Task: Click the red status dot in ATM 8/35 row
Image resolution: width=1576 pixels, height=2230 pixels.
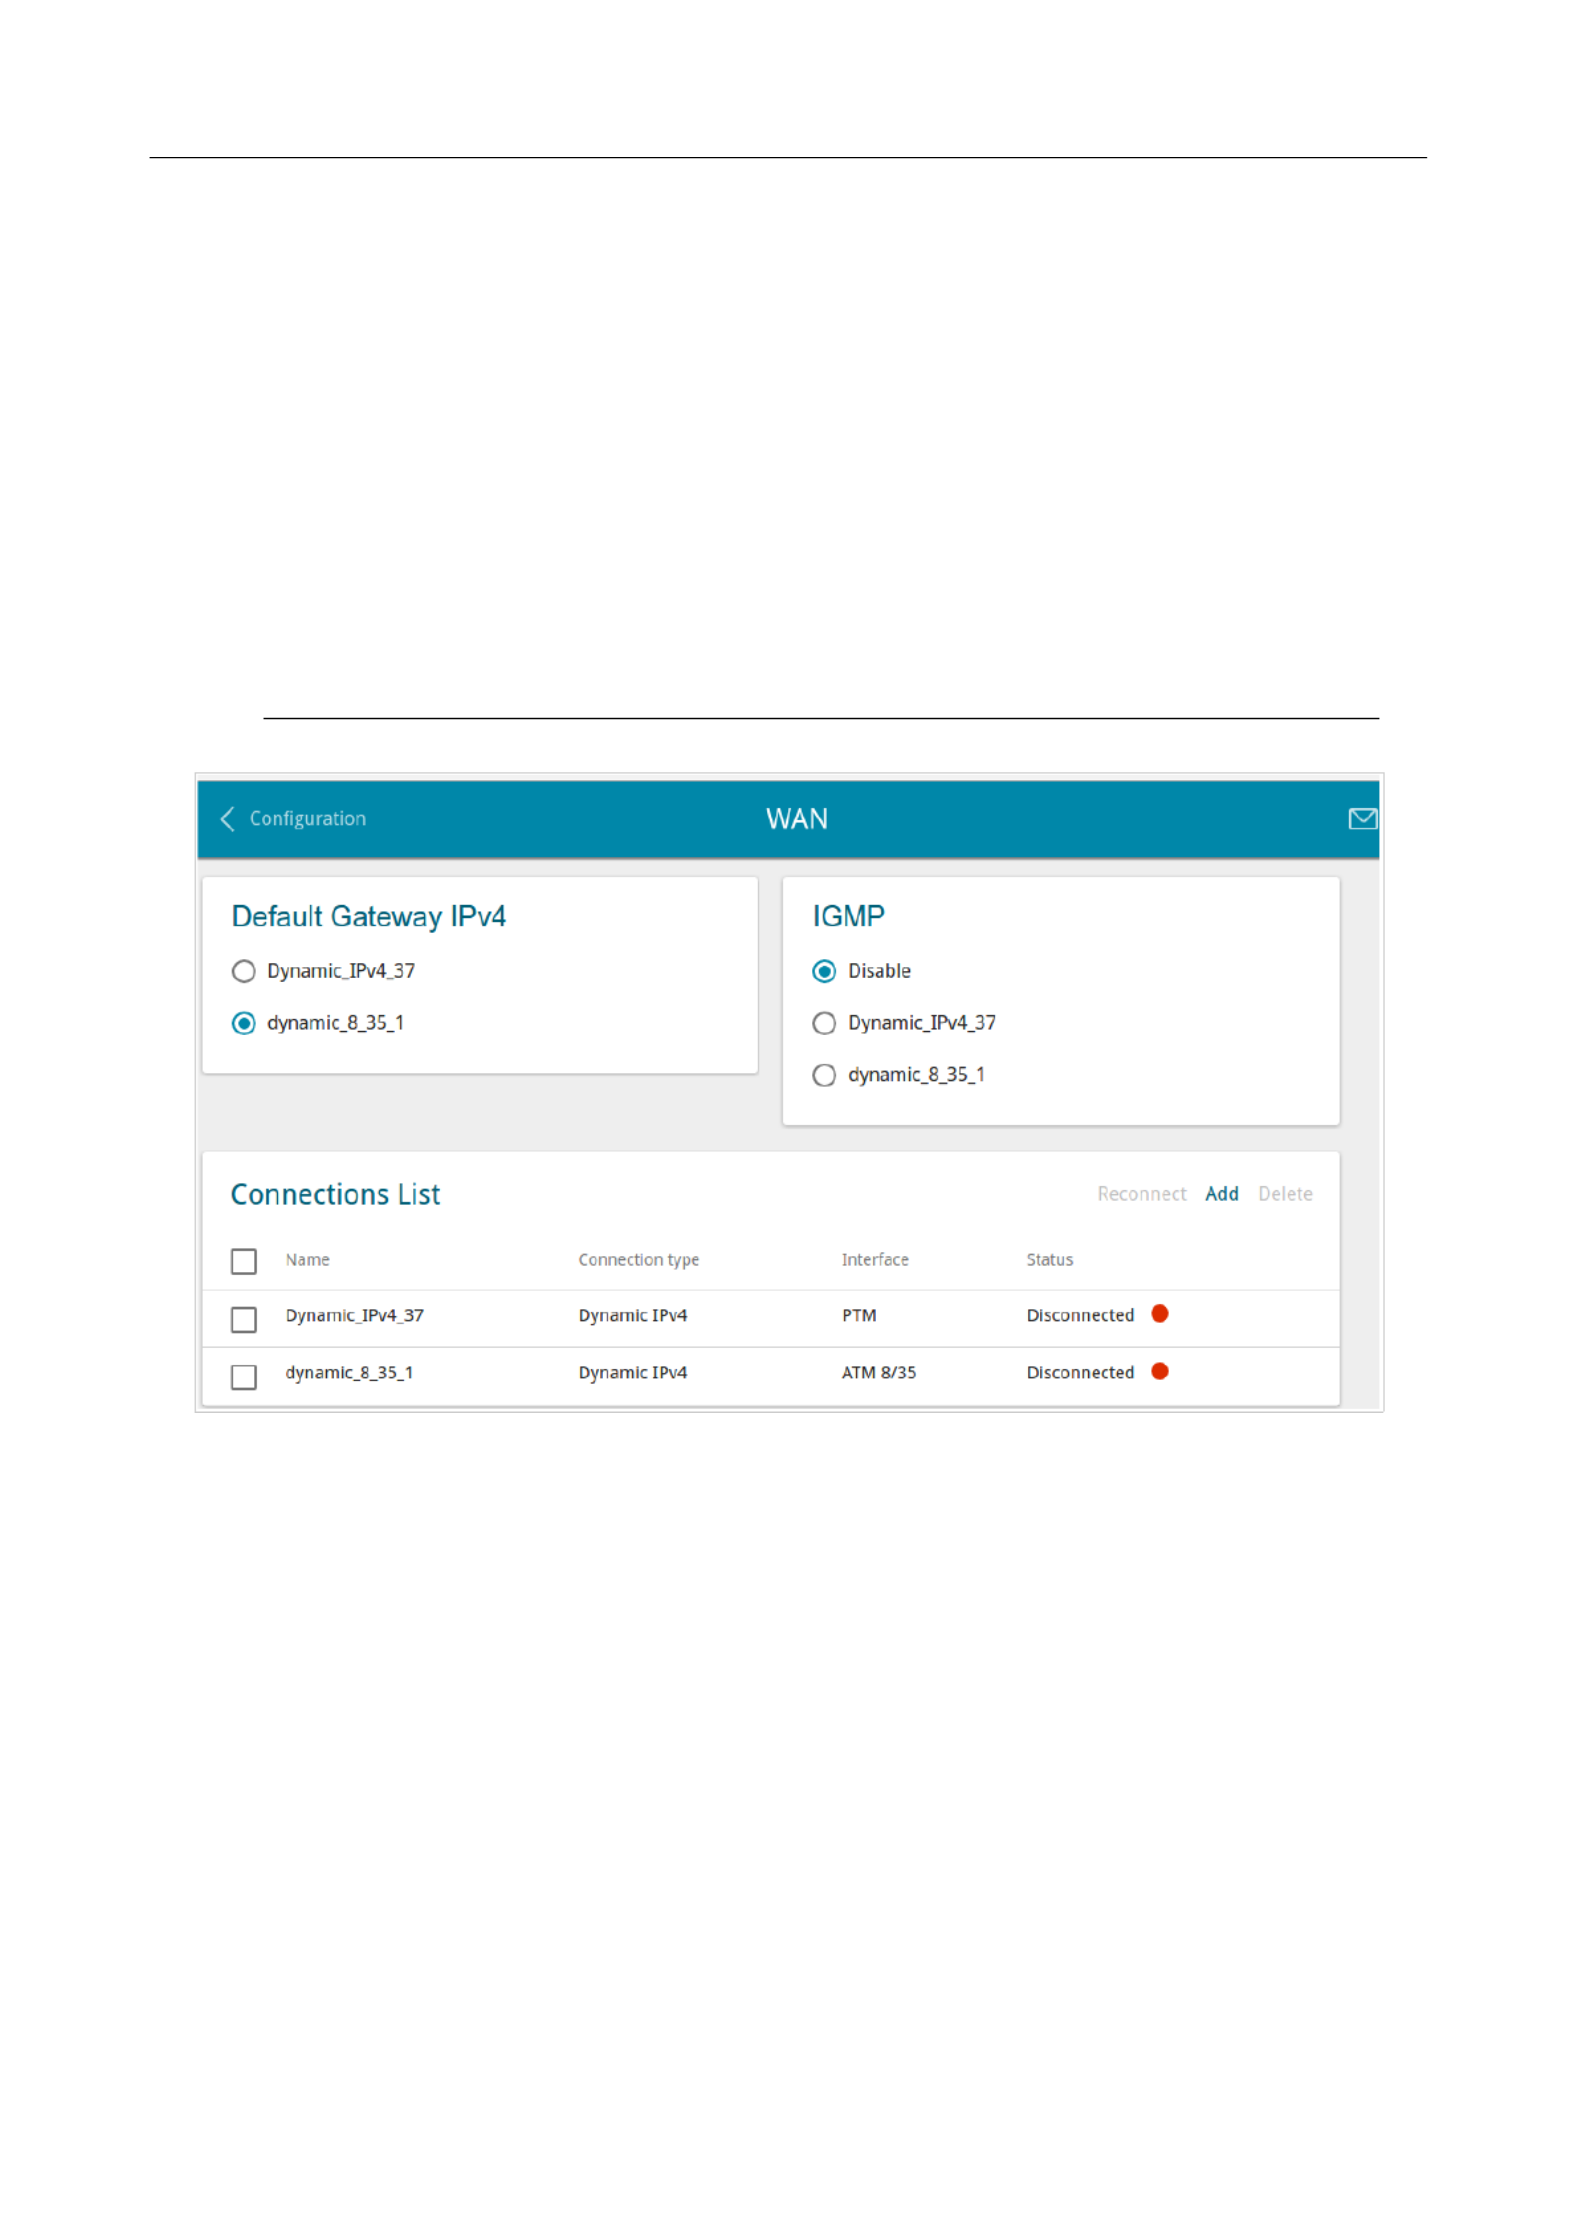Action: click(x=1160, y=1371)
